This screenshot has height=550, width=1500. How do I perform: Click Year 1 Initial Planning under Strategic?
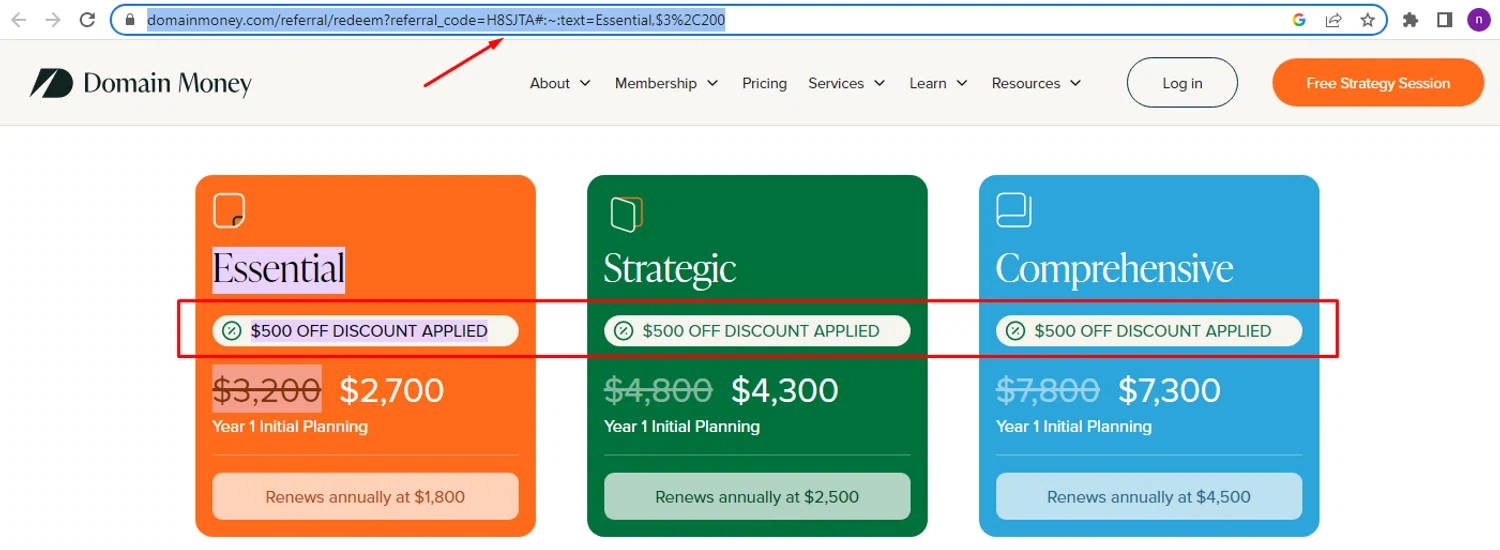pyautogui.click(x=682, y=427)
